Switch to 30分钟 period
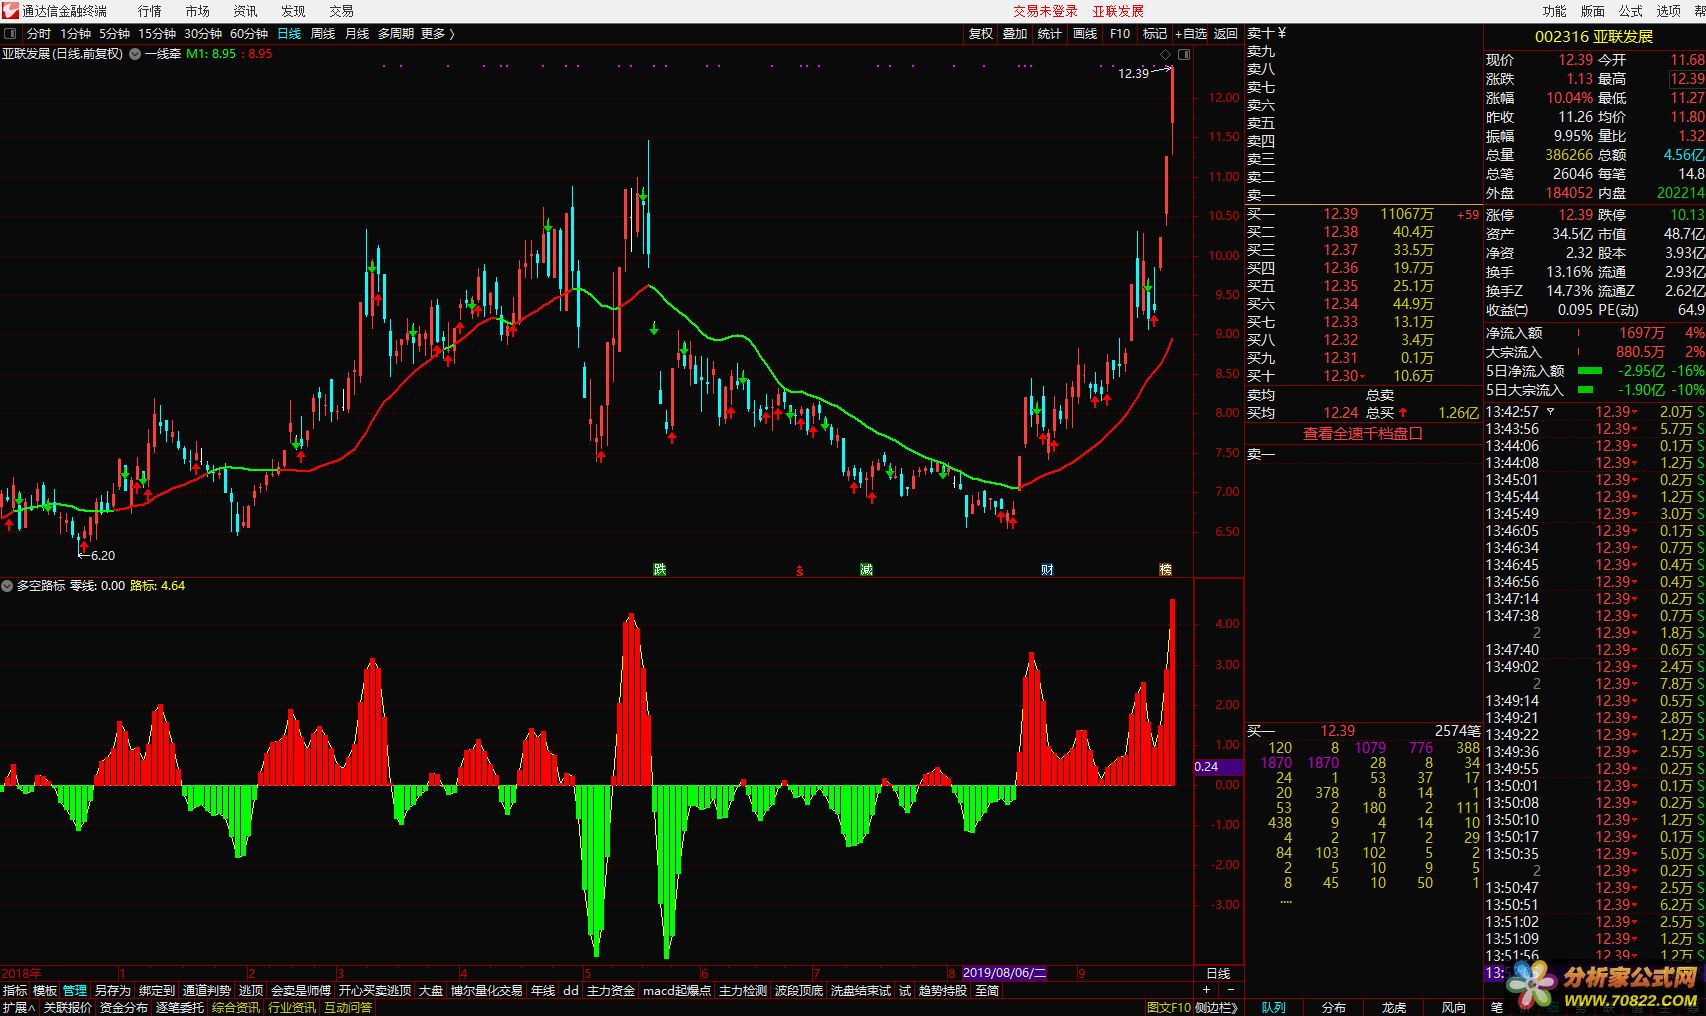This screenshot has width=1706, height=1016. tap(203, 34)
